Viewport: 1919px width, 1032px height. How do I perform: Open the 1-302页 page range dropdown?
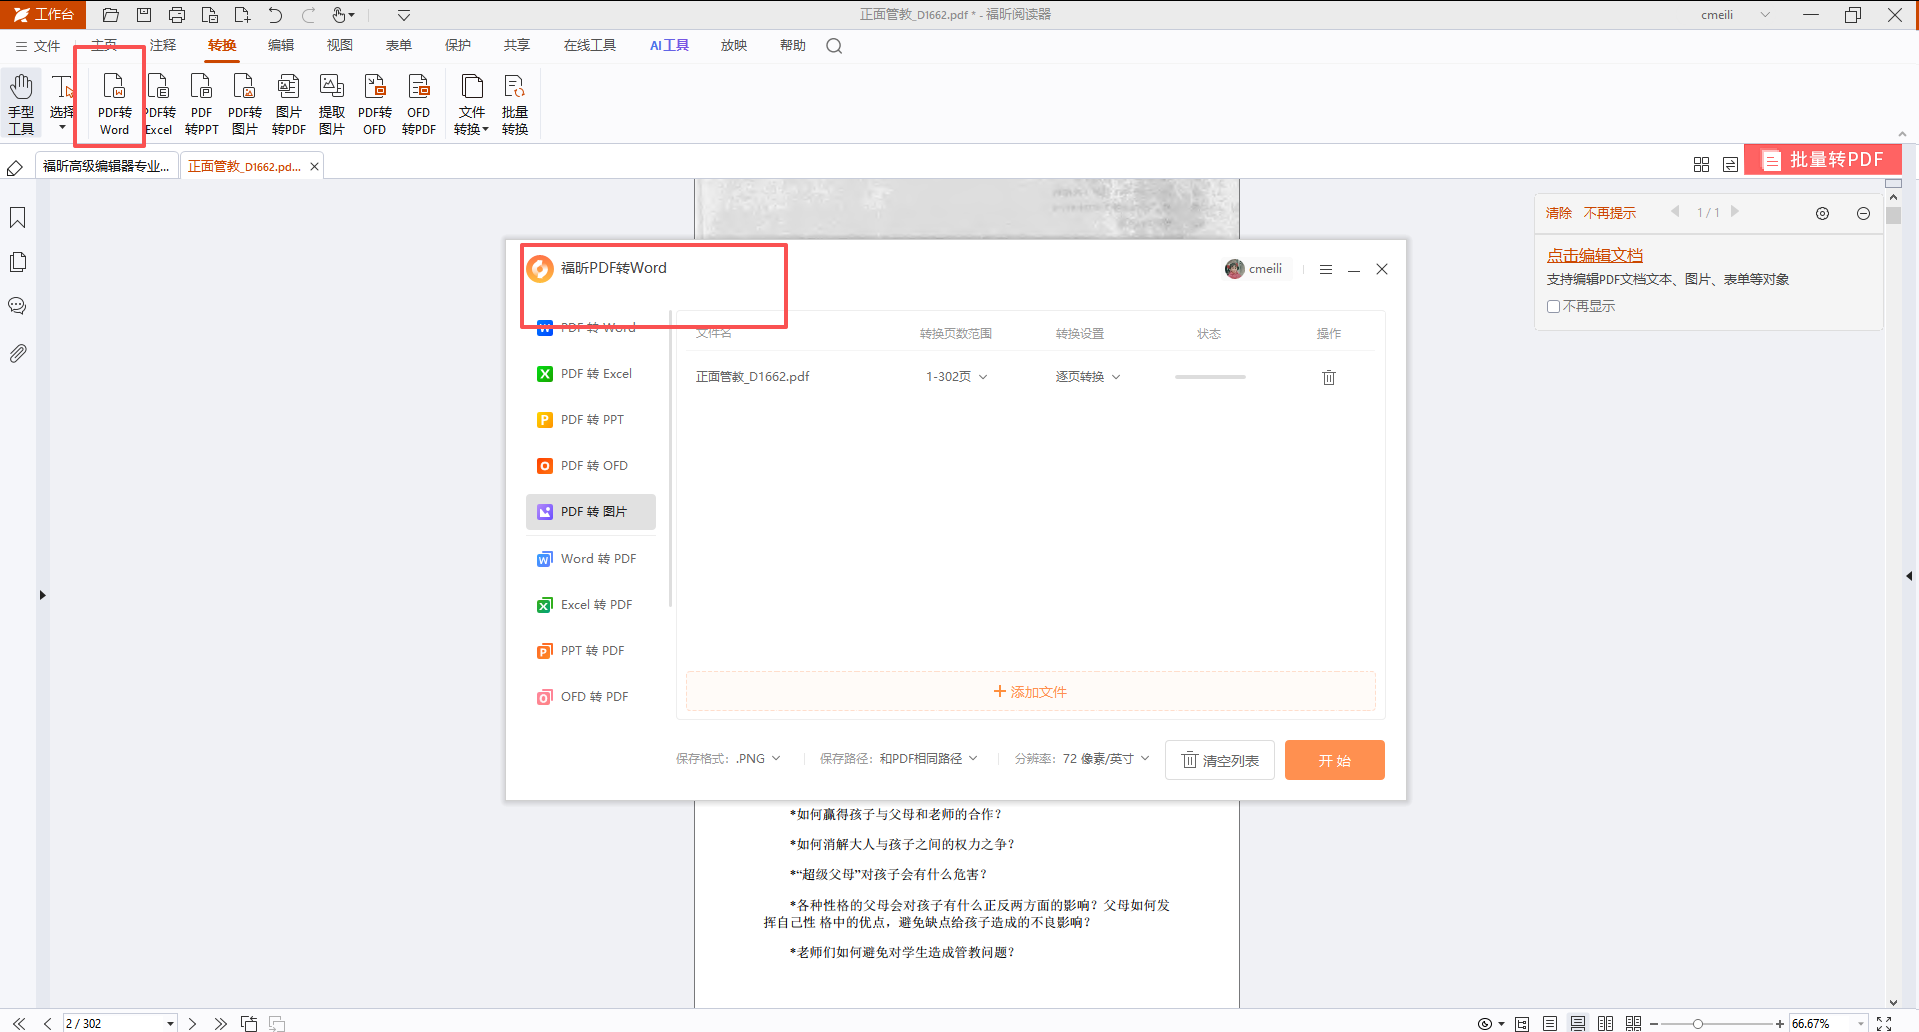(957, 377)
